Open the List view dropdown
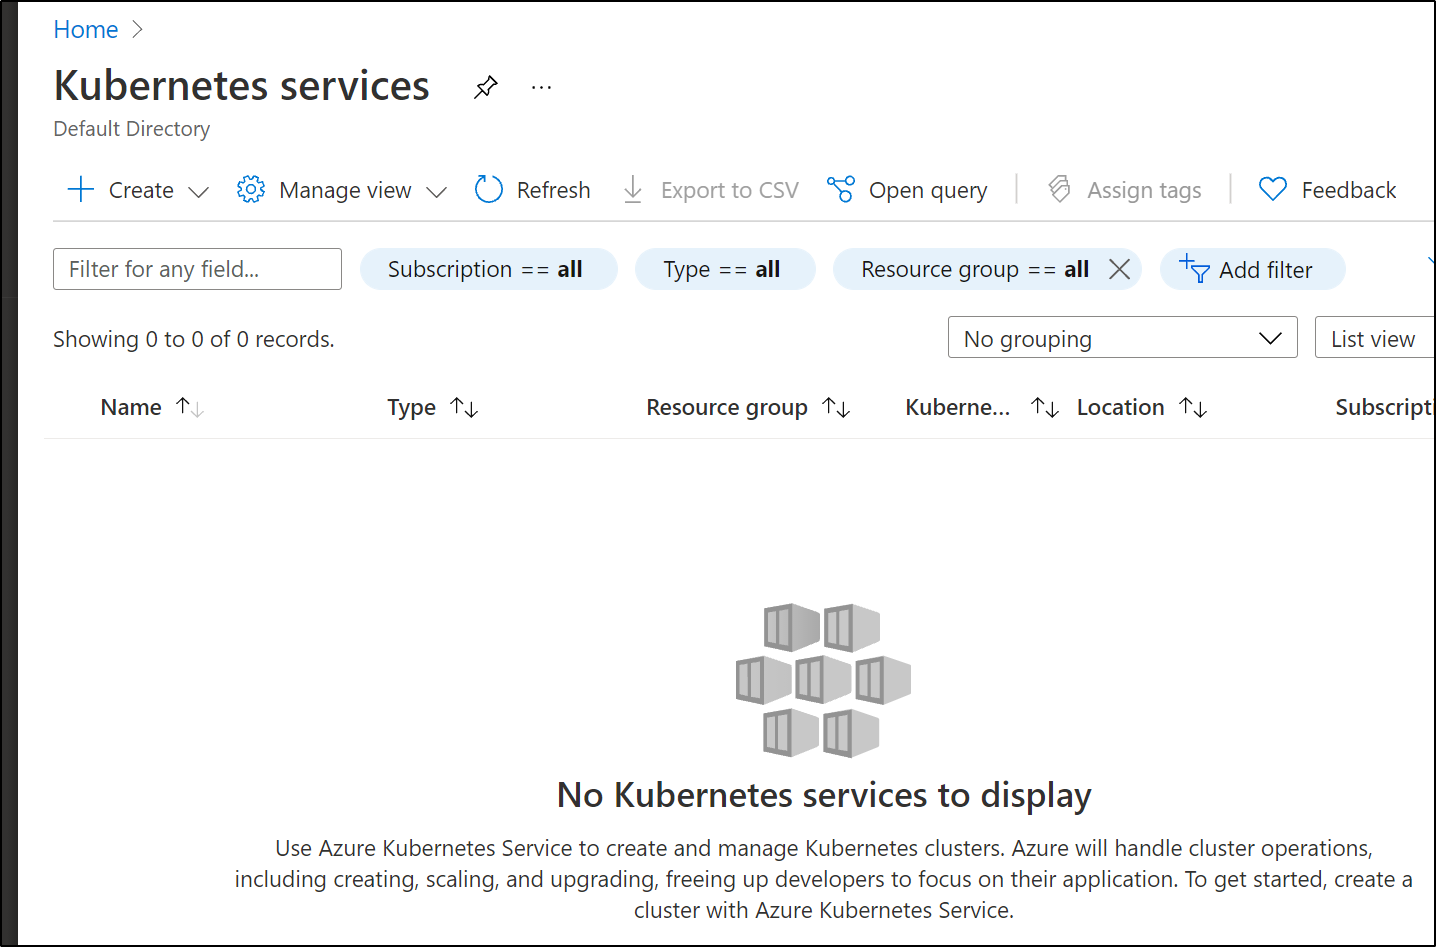This screenshot has width=1436, height=947. [x=1375, y=337]
